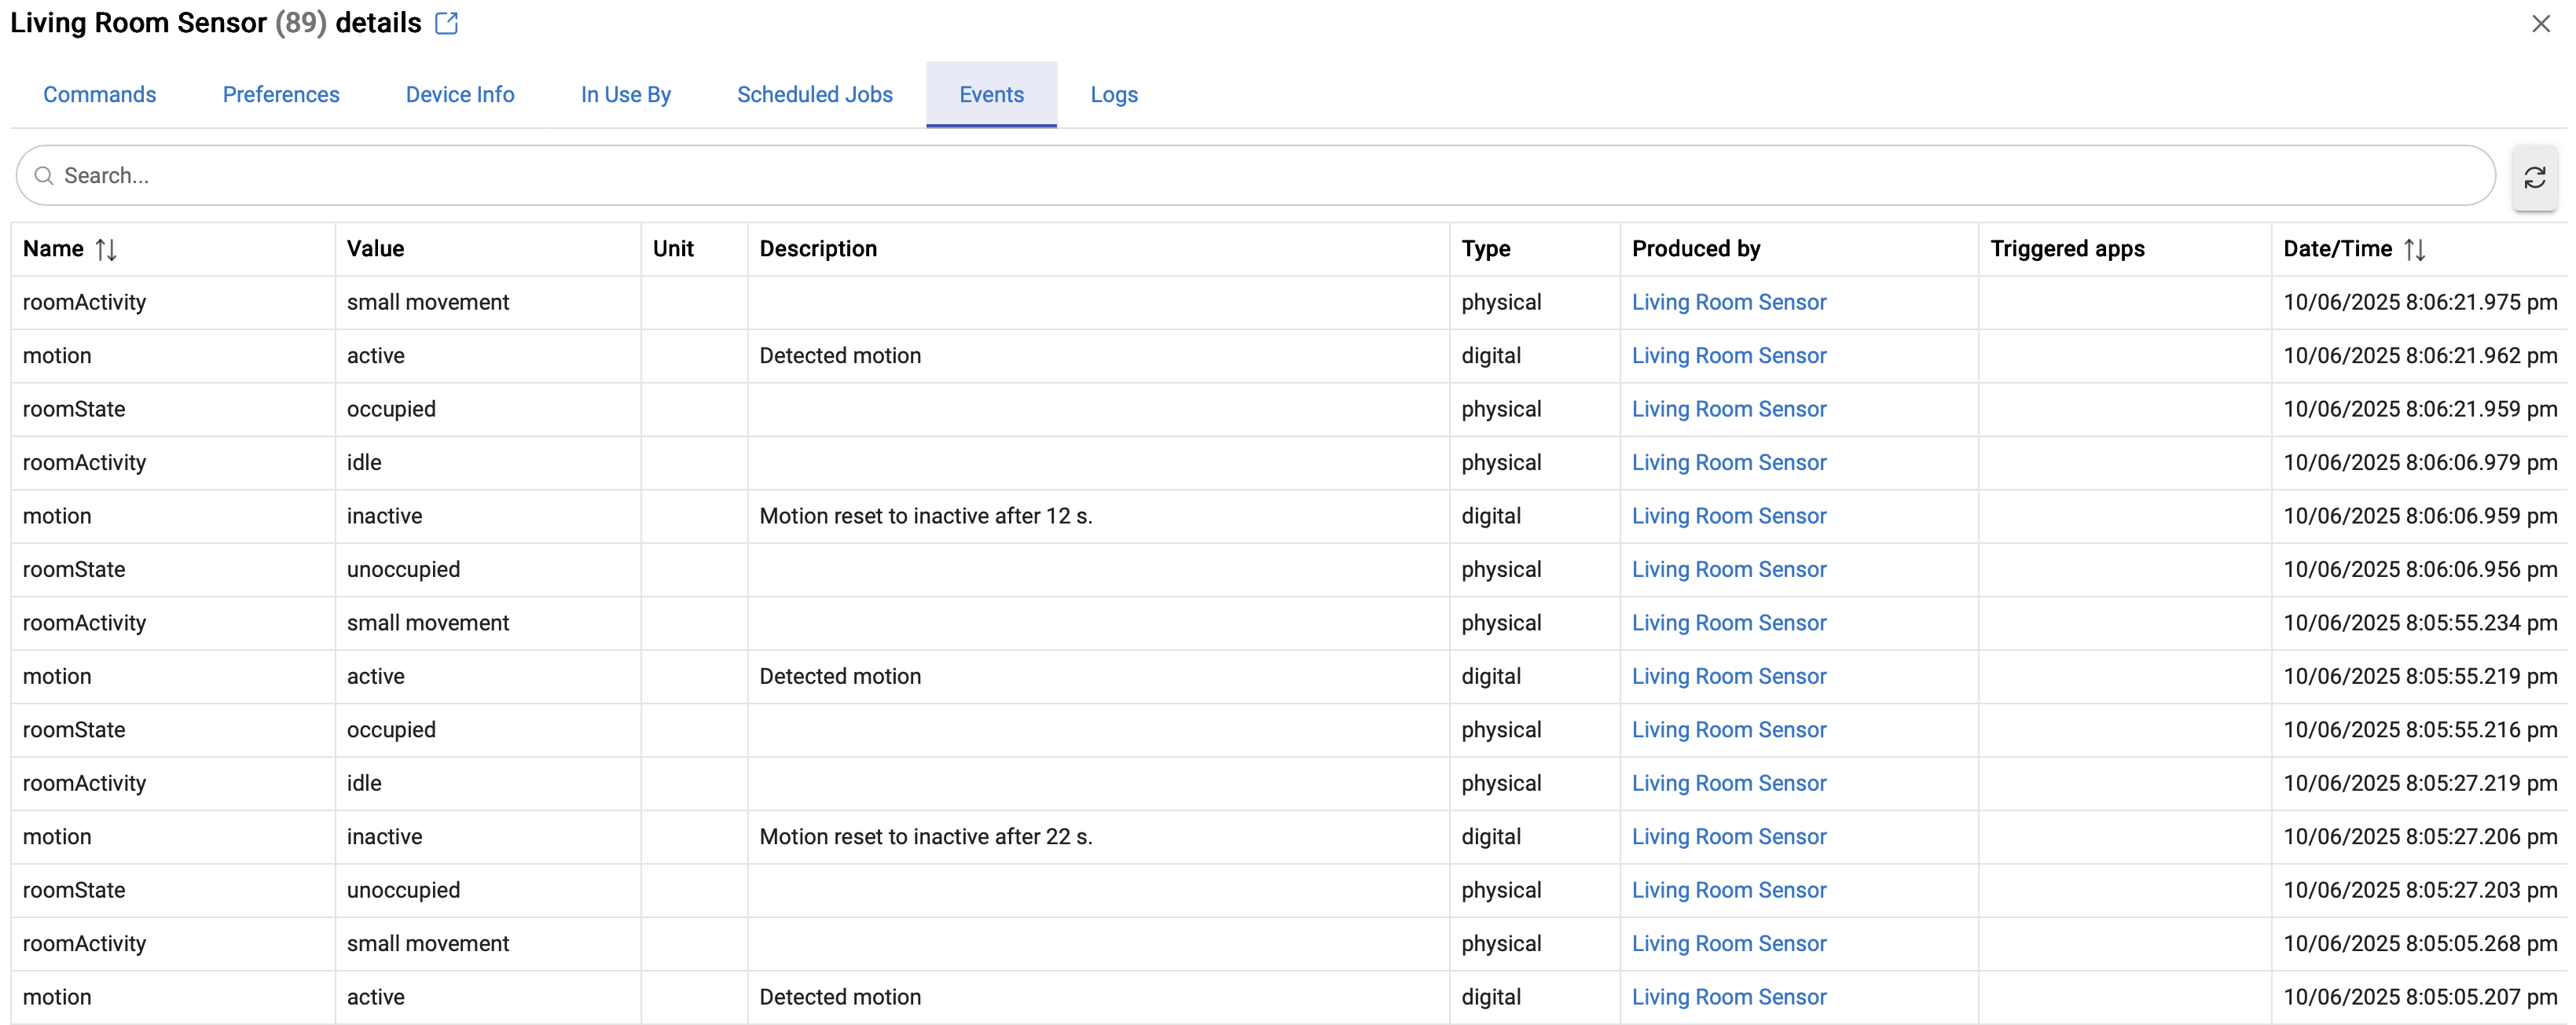Select the active Events tab
The width and height of the screenshot is (2576, 1025).
tap(991, 94)
